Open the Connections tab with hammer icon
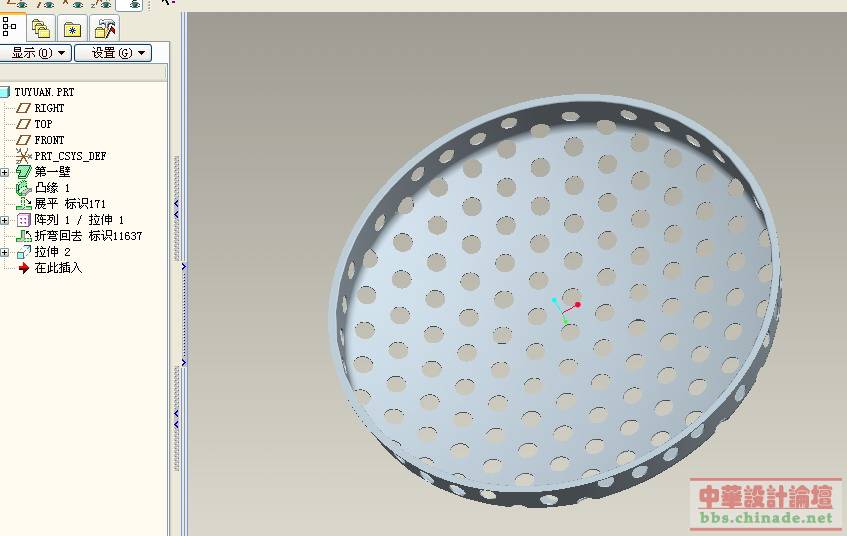Viewport: 847px width, 536px height. click(105, 28)
